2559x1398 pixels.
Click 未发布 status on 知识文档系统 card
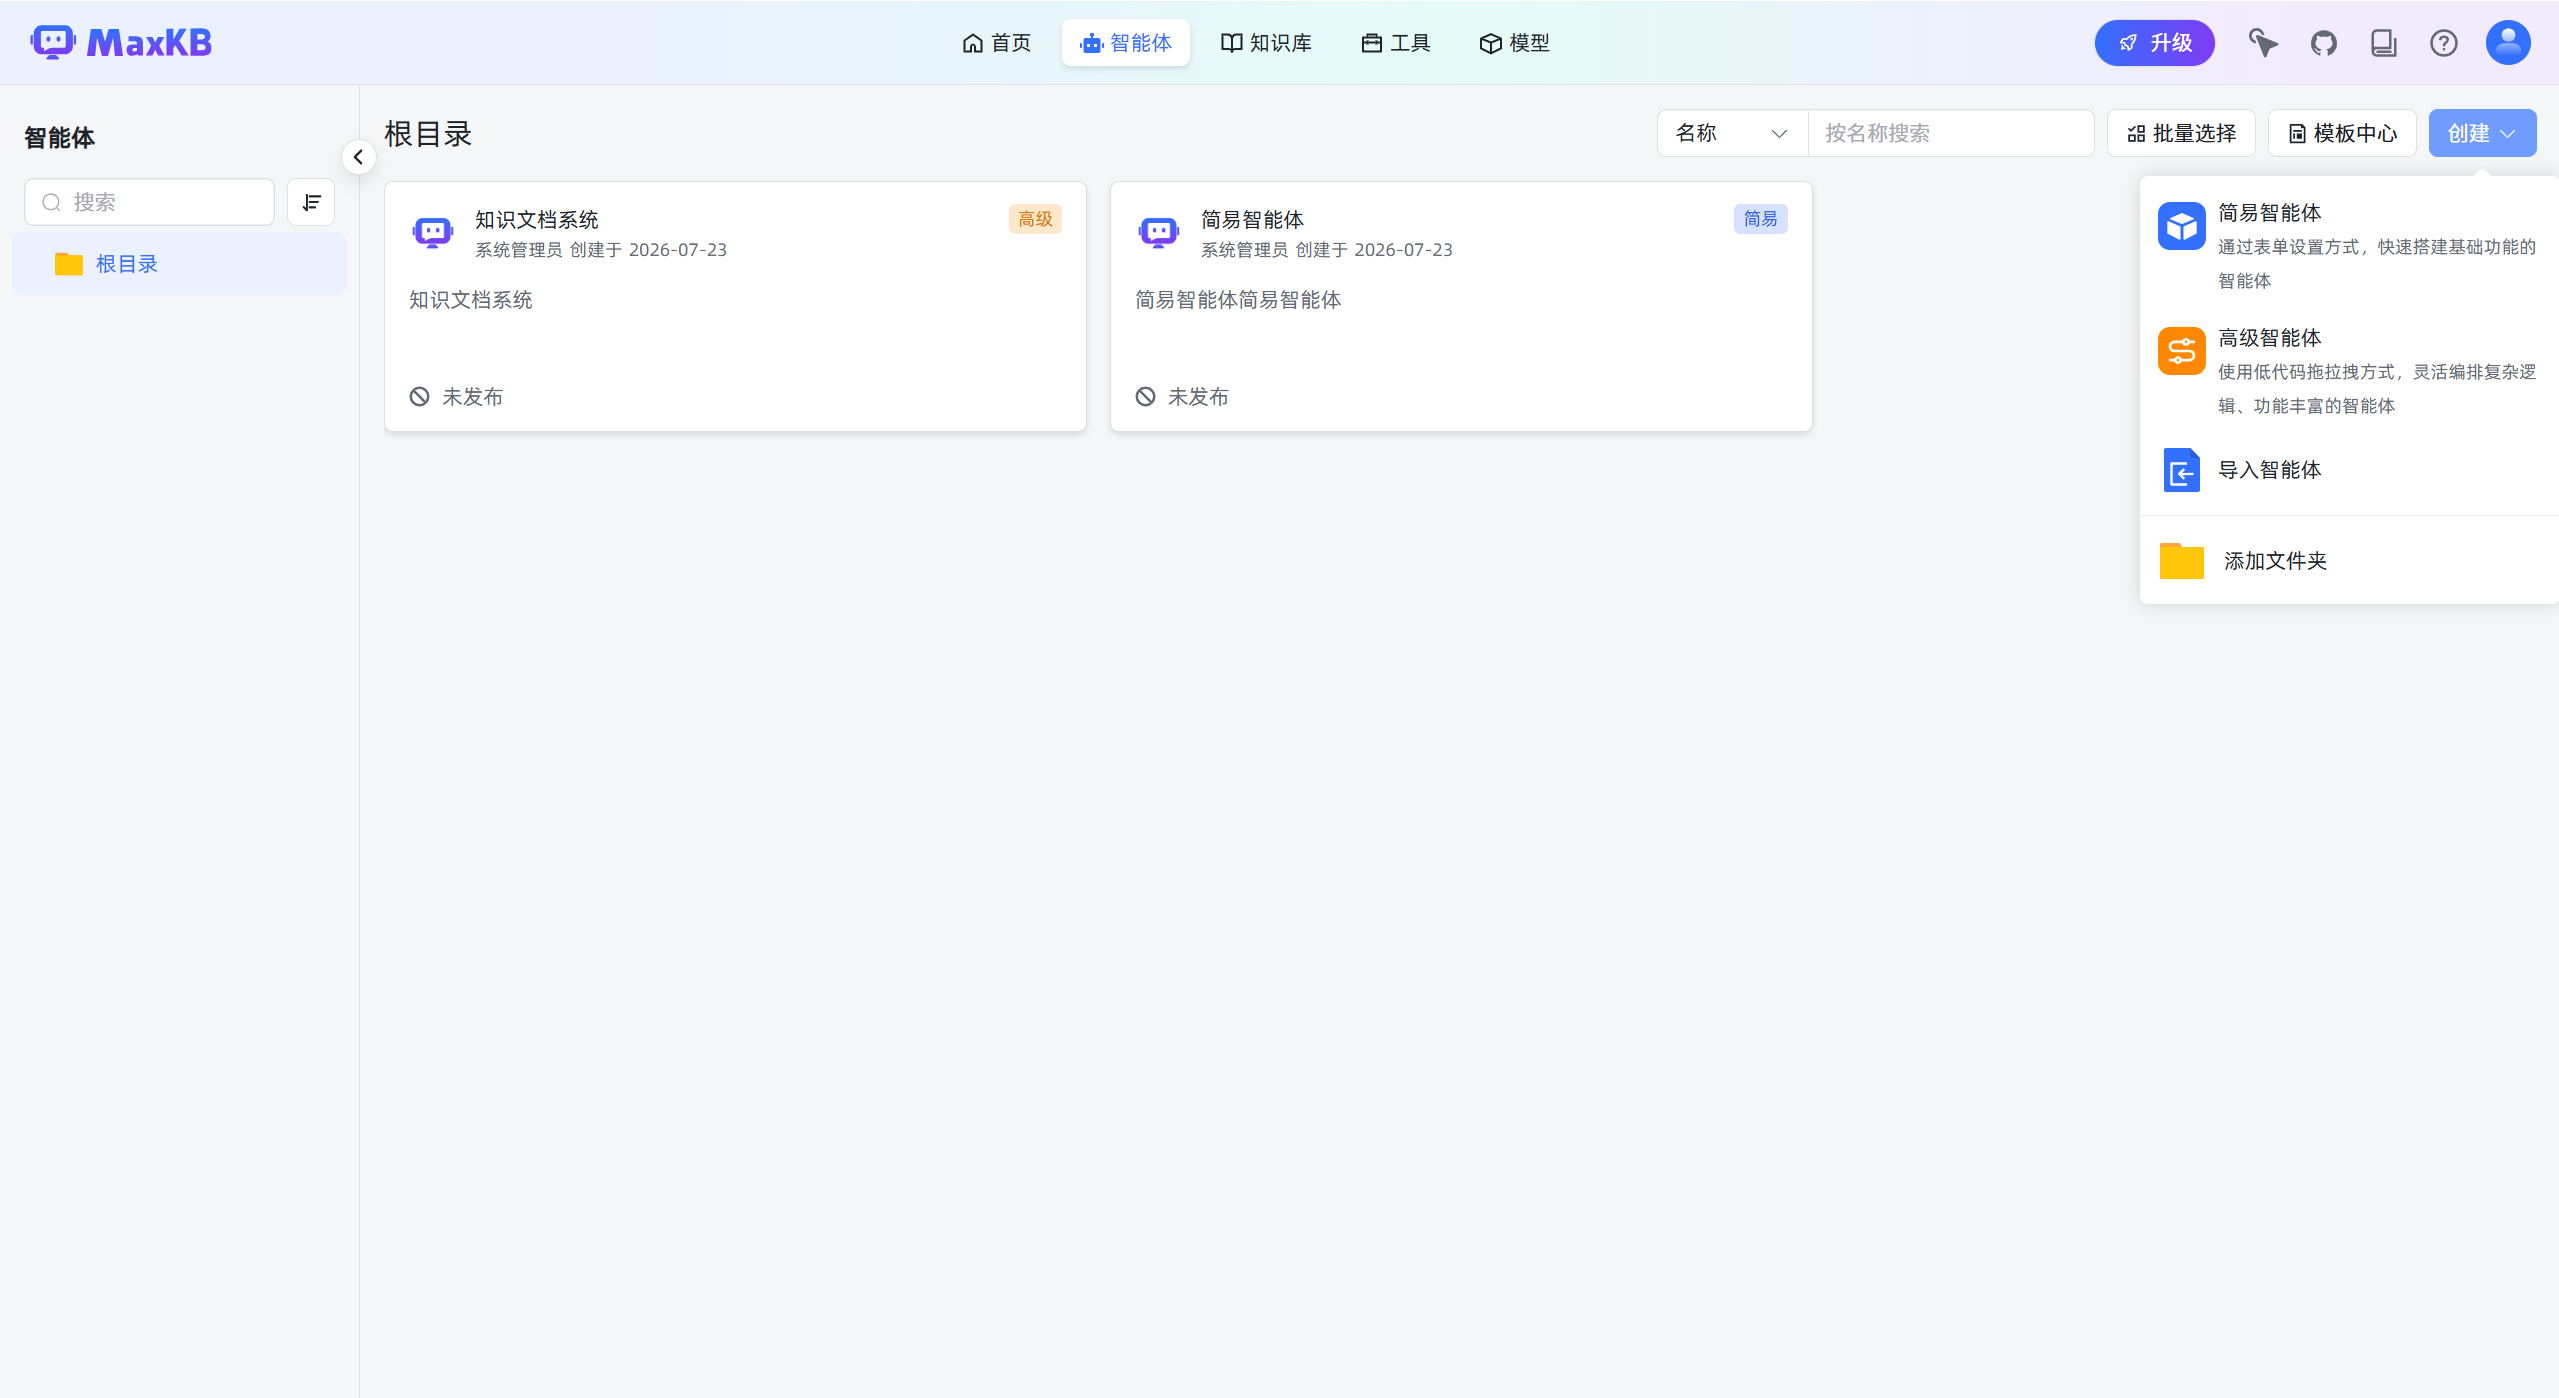tap(456, 397)
